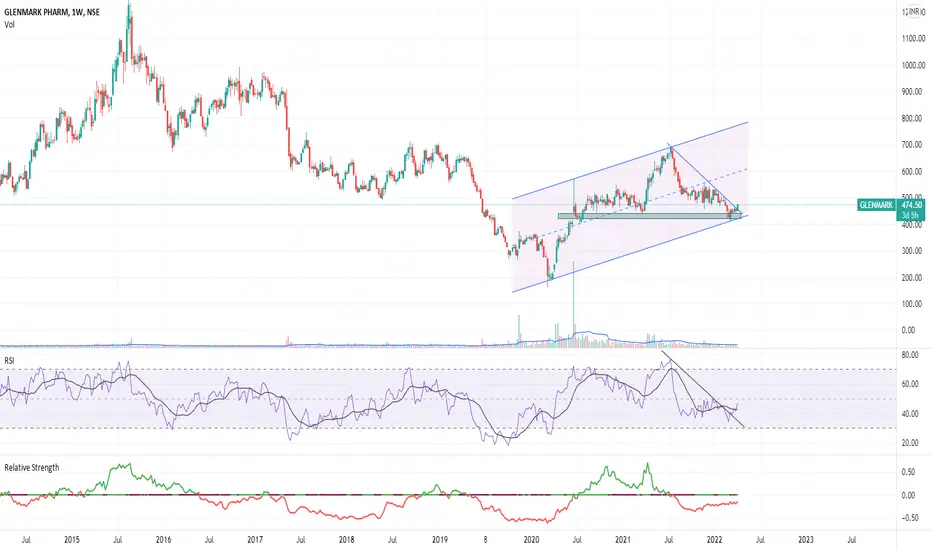The width and height of the screenshot is (932, 550).
Task: Click the 300.00 price scale label
Action: [912, 251]
